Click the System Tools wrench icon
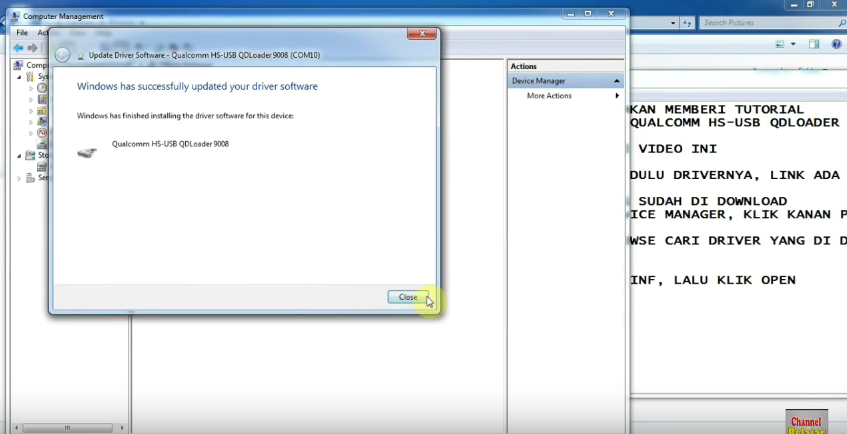The image size is (847, 434). [x=30, y=77]
